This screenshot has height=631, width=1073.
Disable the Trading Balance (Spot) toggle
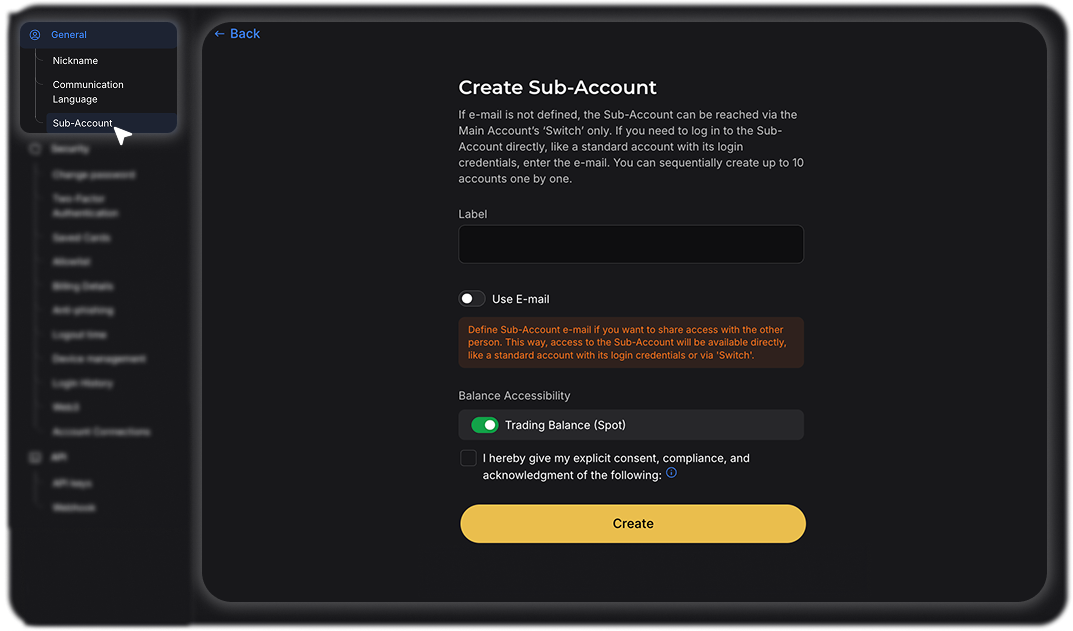pyautogui.click(x=485, y=425)
